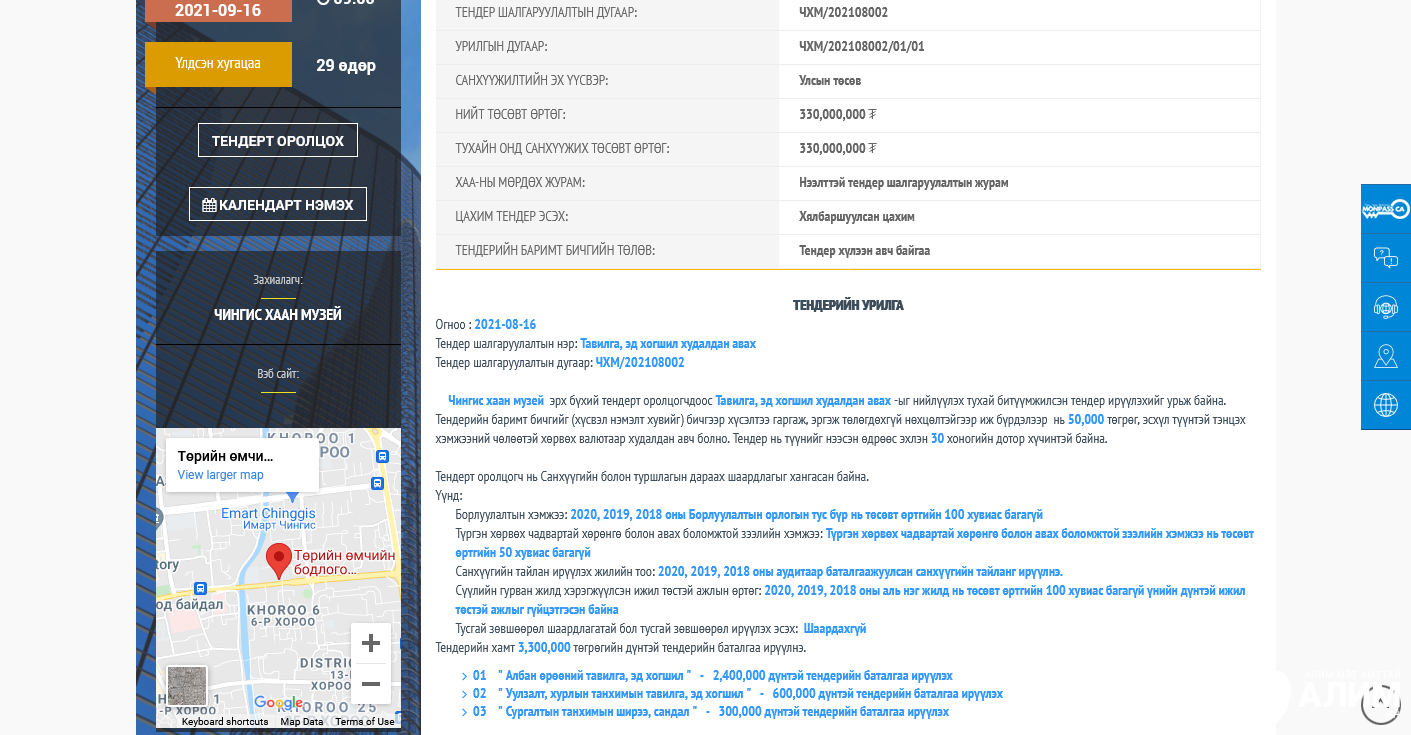This screenshot has height=735, width=1411.
Task: Open the location pin sidebar icon
Action: tap(1385, 357)
